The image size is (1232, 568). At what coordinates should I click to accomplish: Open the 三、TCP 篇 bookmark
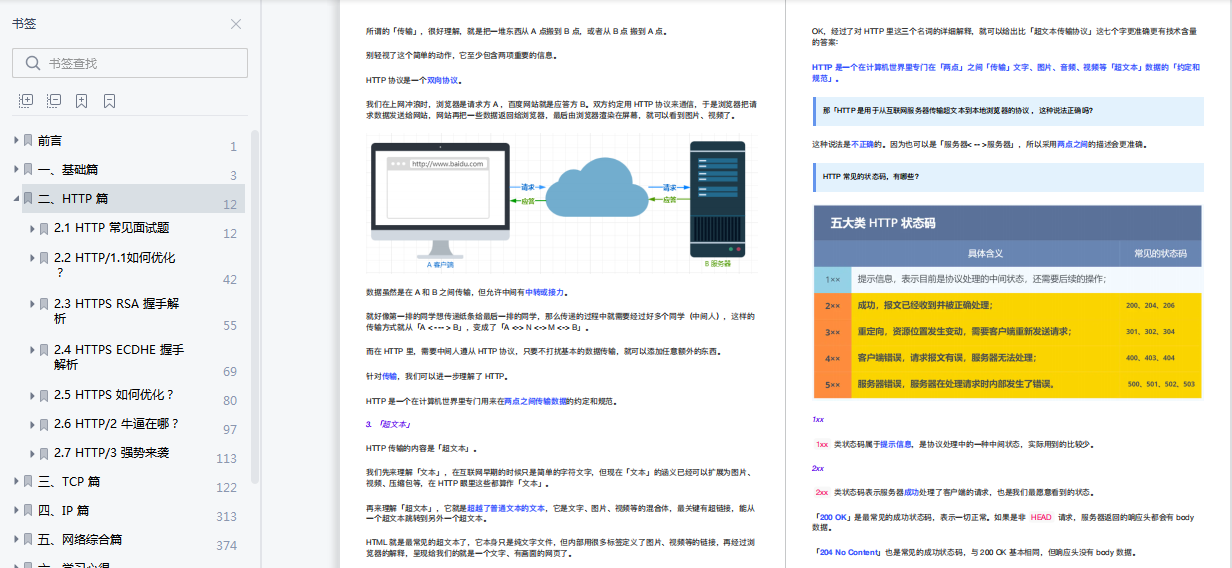pyautogui.click(x=69, y=482)
